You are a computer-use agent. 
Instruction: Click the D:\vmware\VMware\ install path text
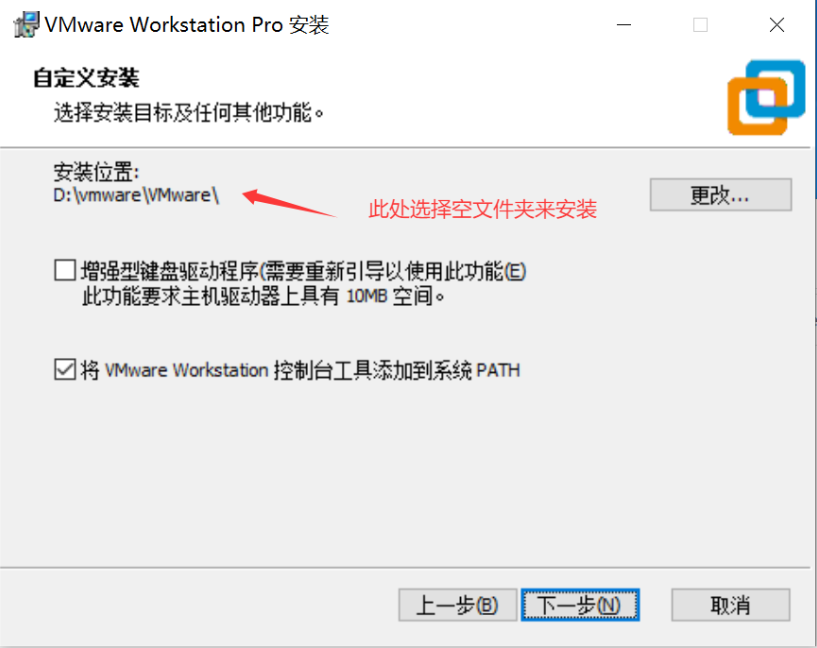coord(136,195)
